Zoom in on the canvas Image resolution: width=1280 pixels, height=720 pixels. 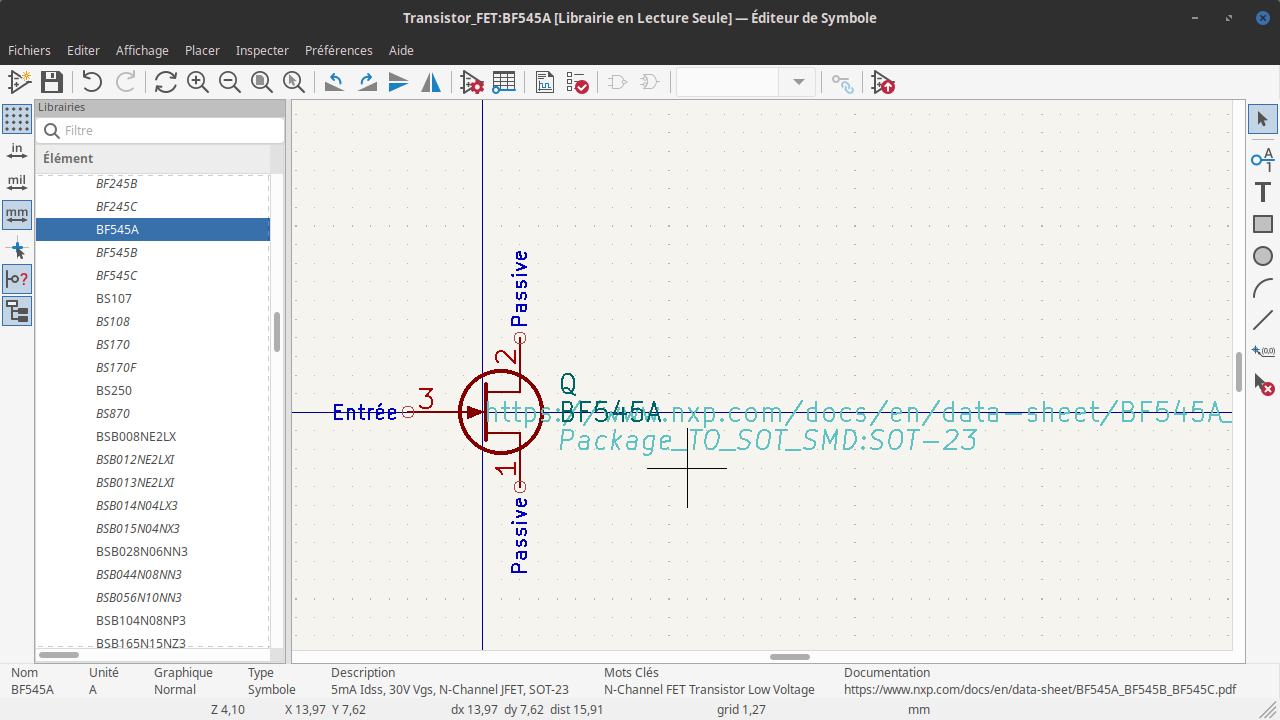pos(198,82)
